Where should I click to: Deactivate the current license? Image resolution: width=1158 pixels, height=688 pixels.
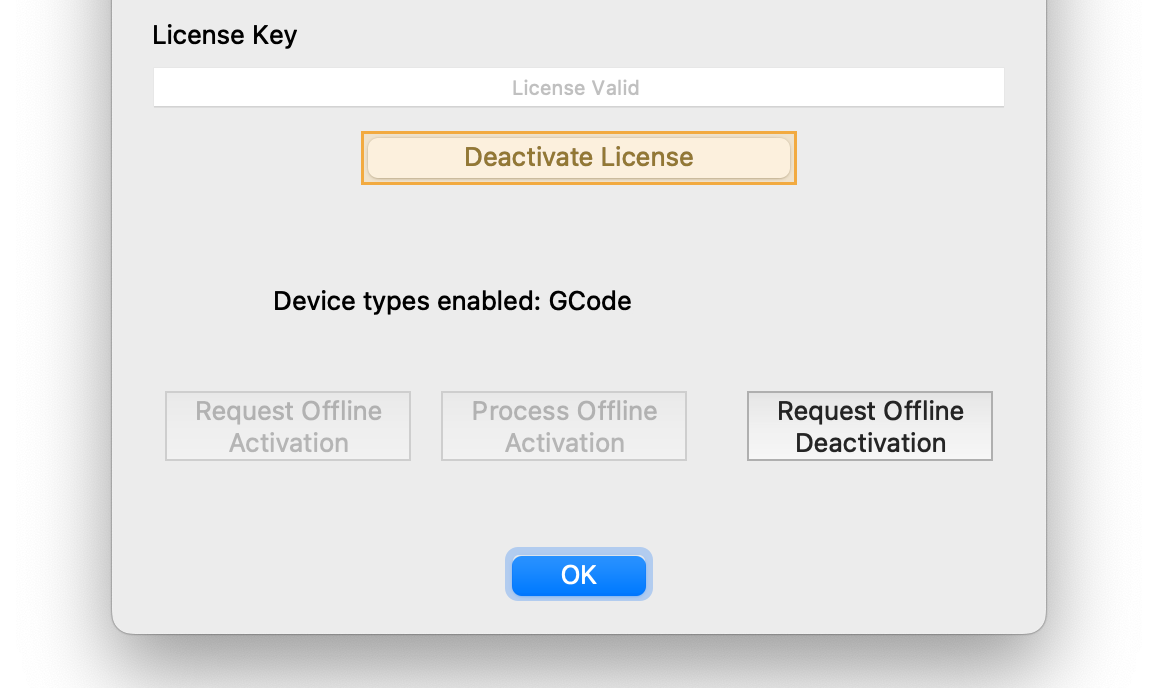(578, 158)
